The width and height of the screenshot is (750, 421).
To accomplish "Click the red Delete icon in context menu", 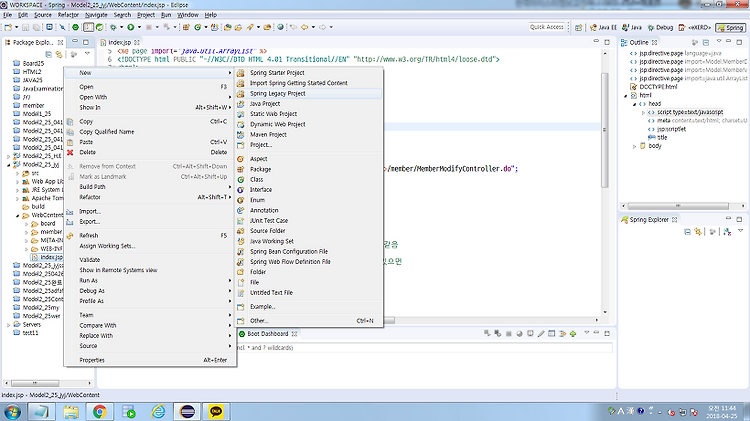I will click(70, 153).
